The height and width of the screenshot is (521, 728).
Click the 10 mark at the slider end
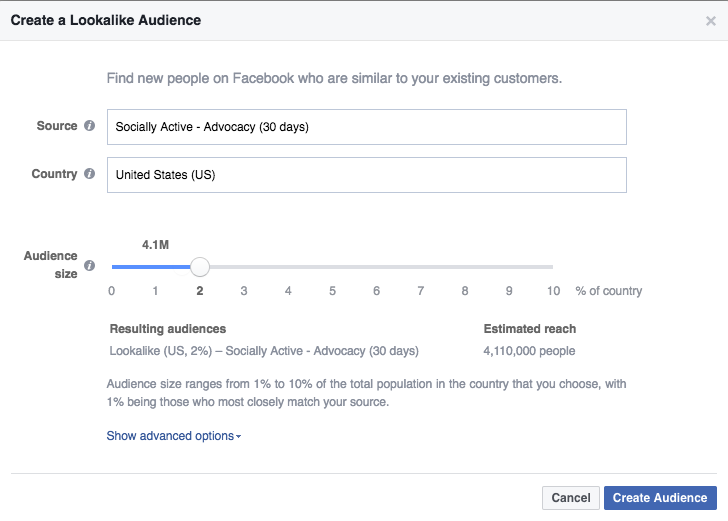(553, 291)
